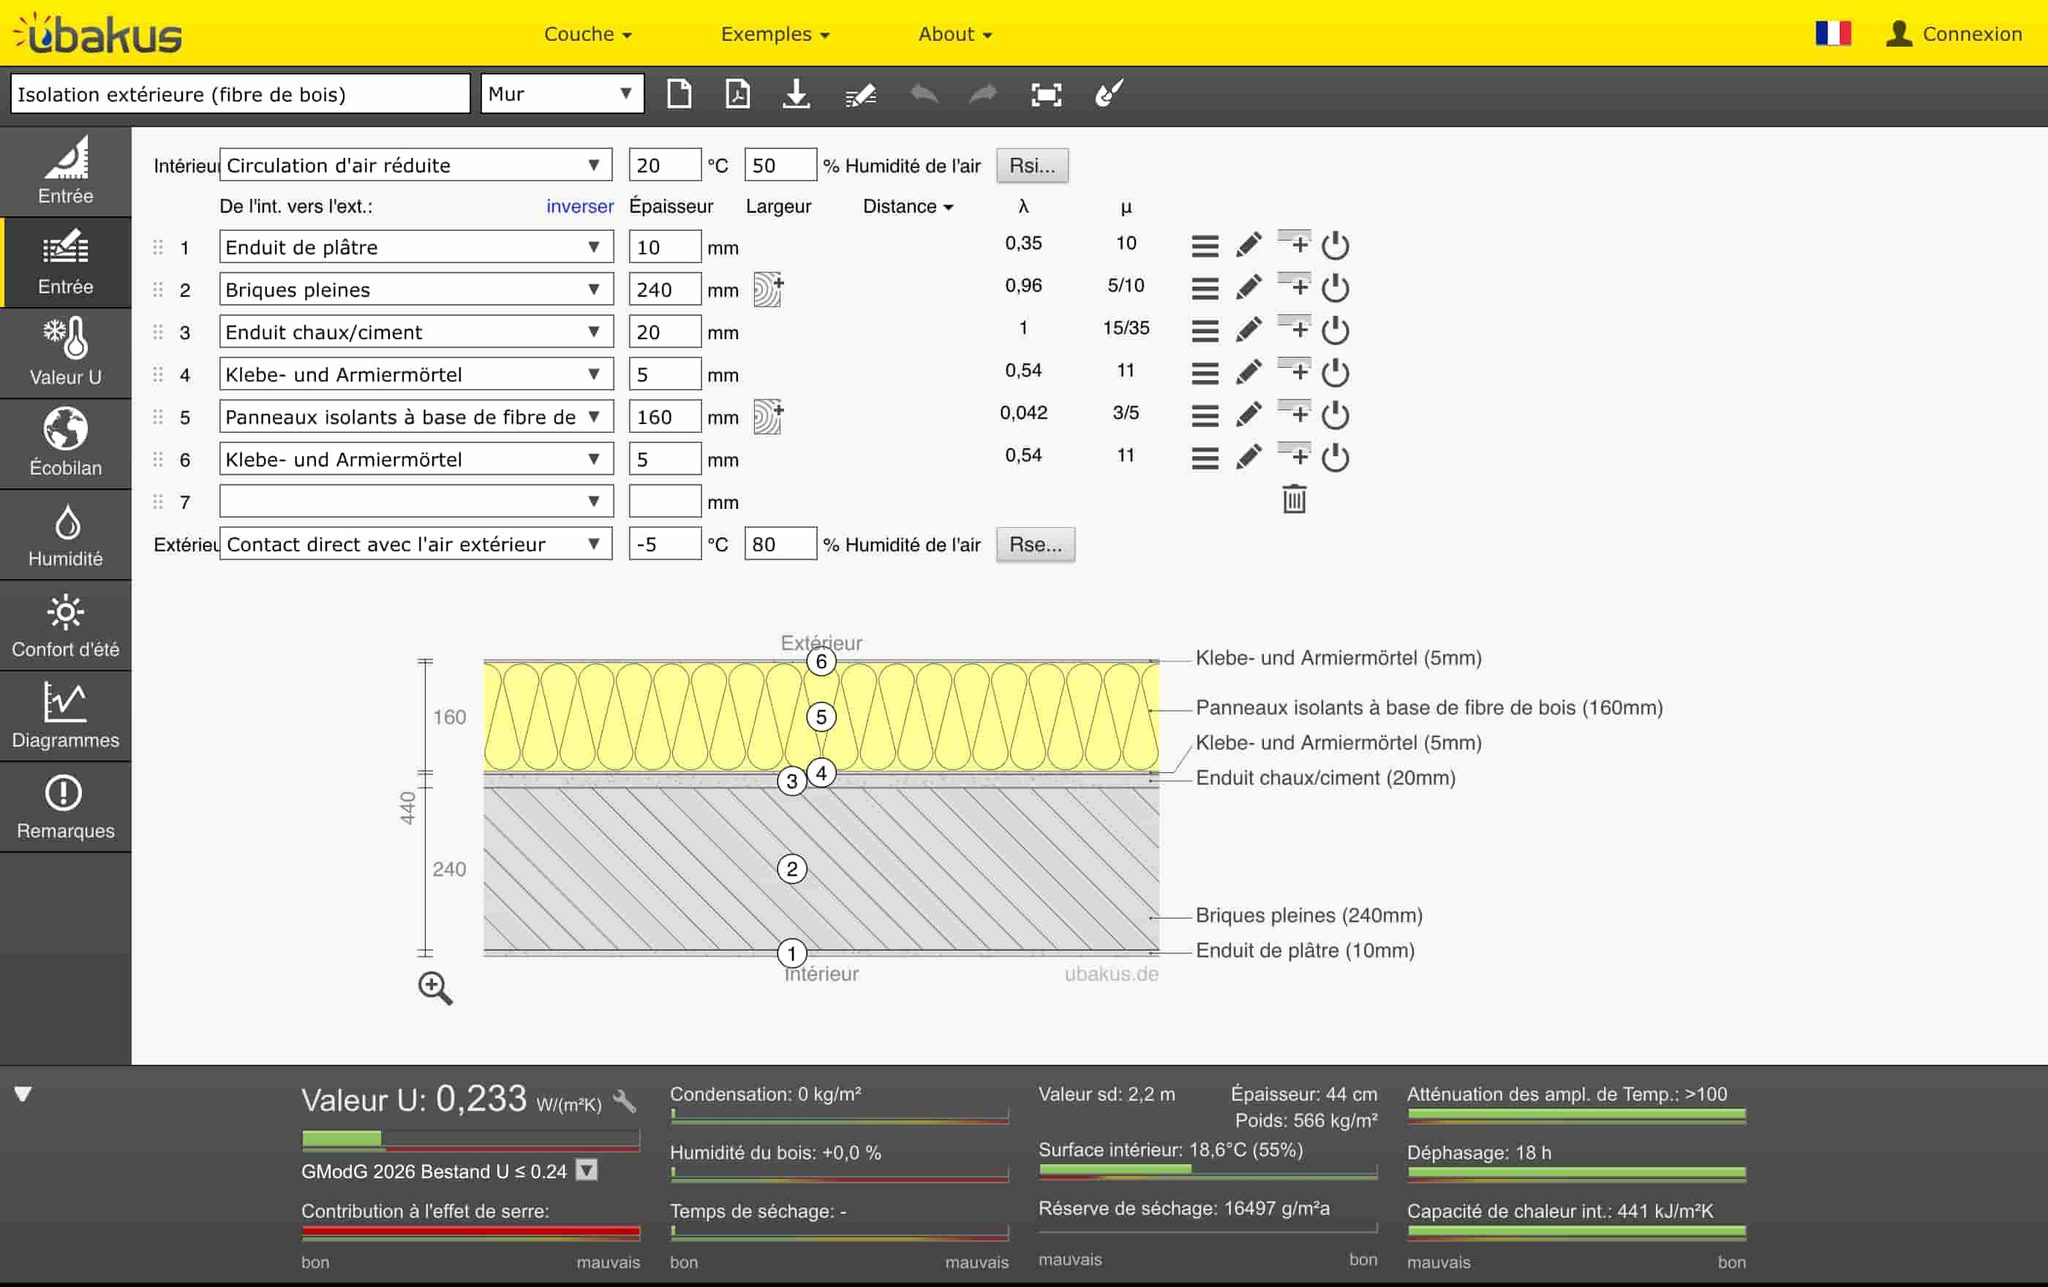Viewport: 2048px width, 1287px height.
Task: Open the Circulation d'air réduite dropdown
Action: coord(415,165)
